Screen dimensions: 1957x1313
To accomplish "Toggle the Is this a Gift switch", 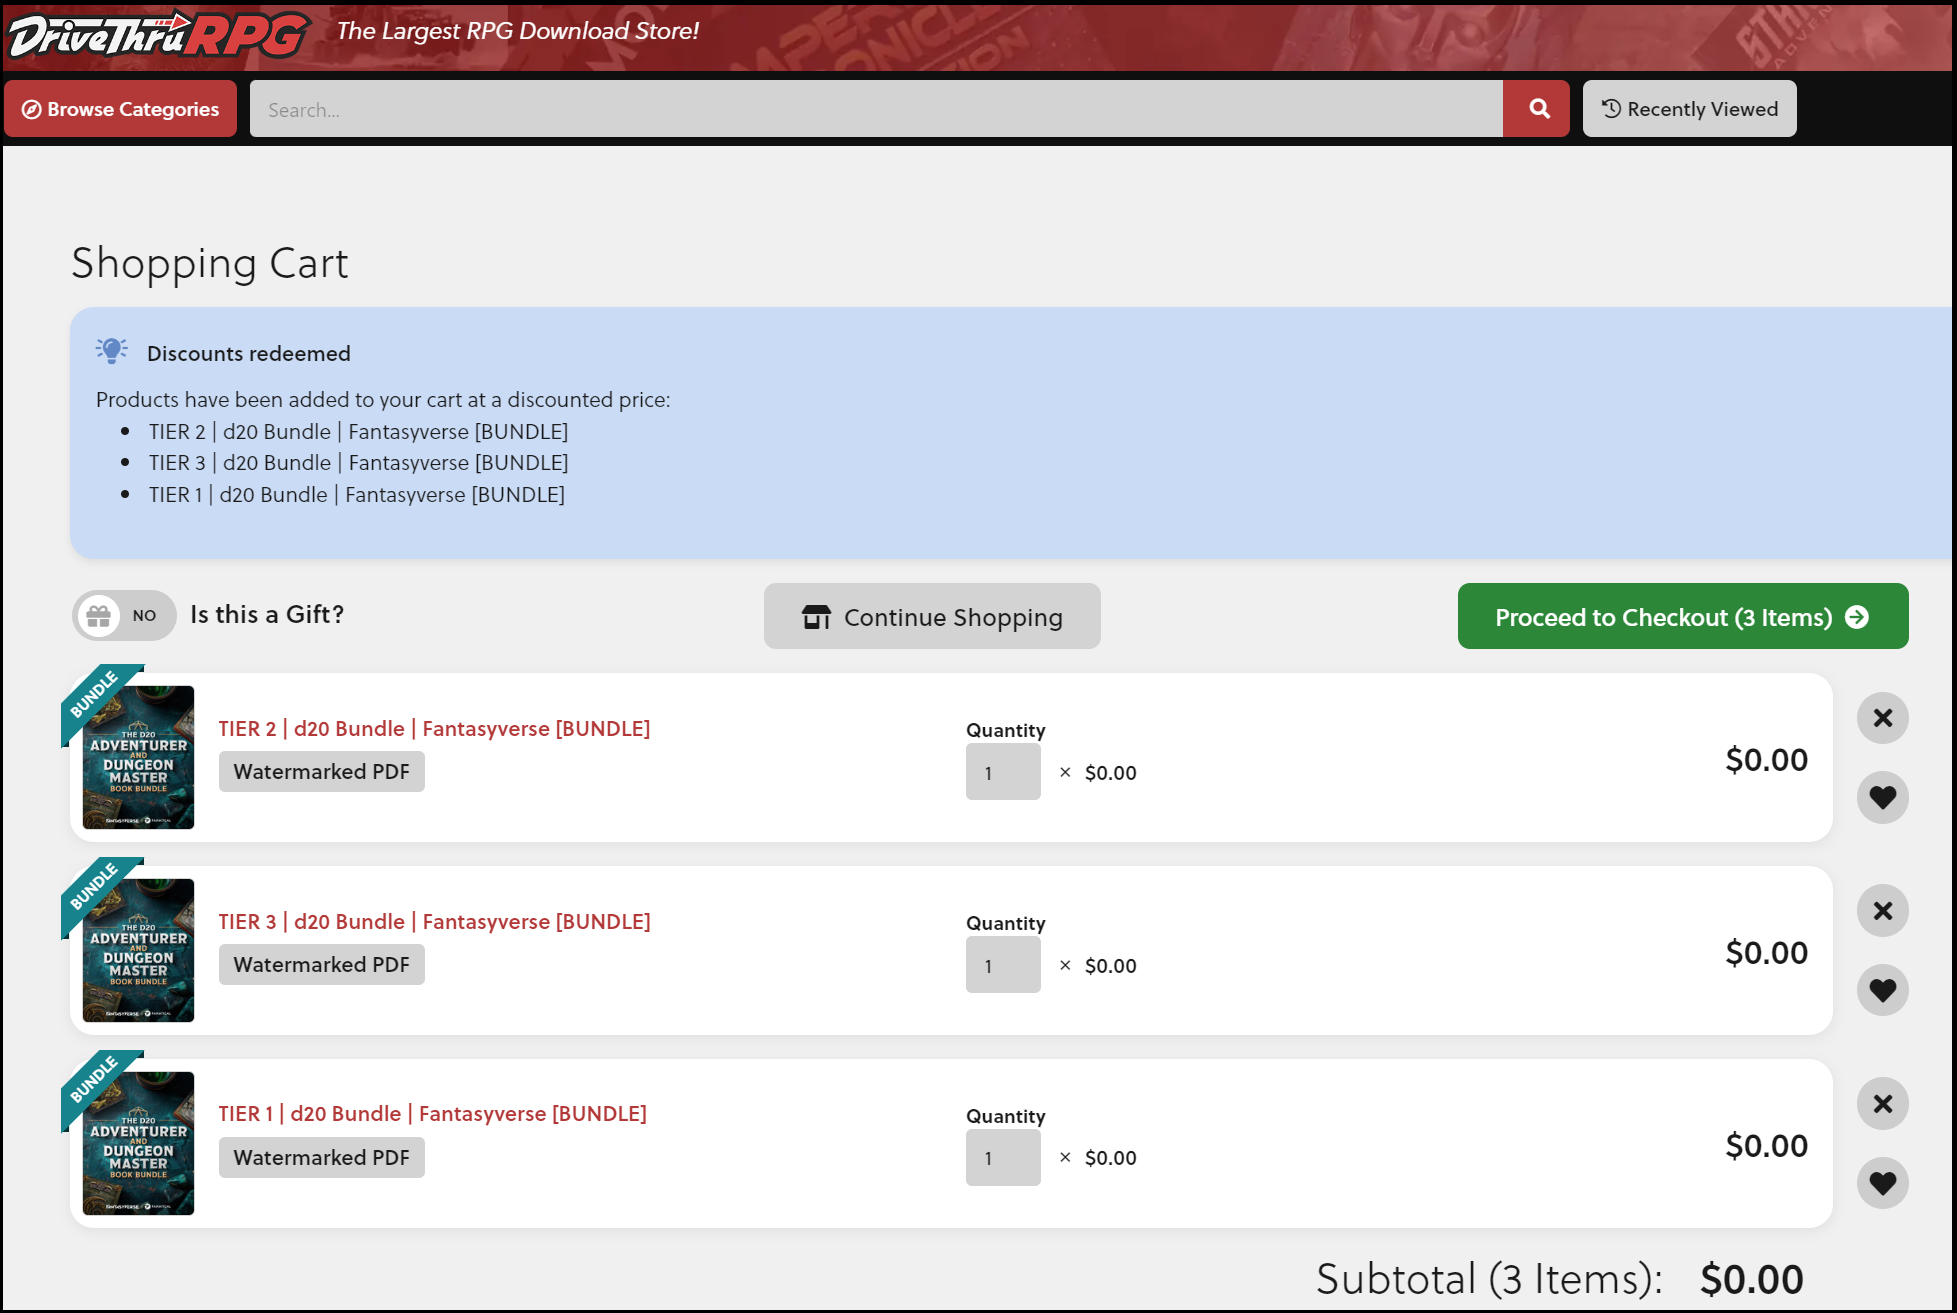I will click(x=124, y=615).
